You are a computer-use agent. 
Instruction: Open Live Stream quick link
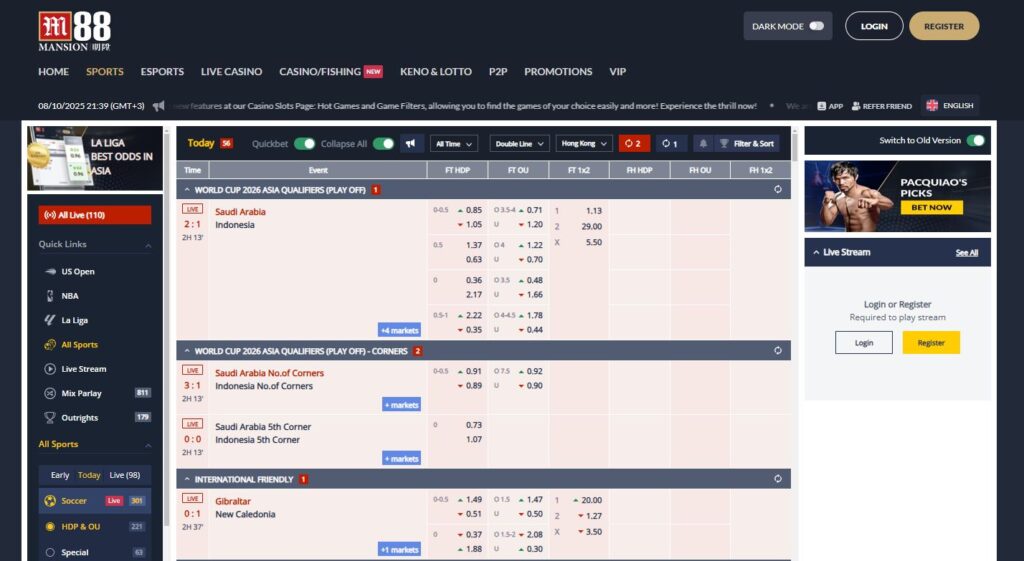pyautogui.click(x=83, y=369)
